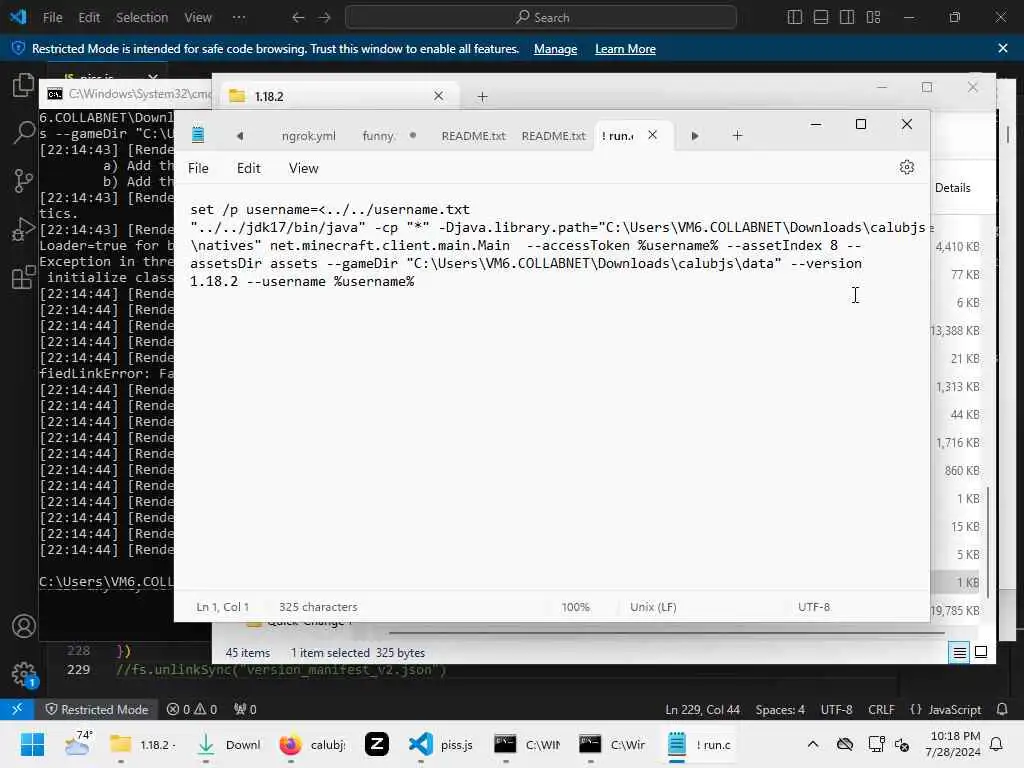The image size is (1024, 768).
Task: Open Windows Start menu
Action: tap(32, 744)
